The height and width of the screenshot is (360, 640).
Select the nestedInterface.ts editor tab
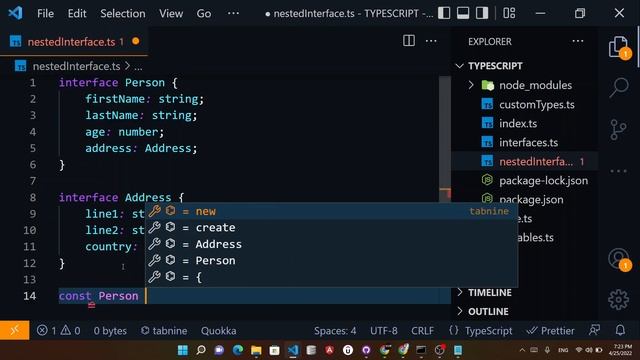pos(74,41)
